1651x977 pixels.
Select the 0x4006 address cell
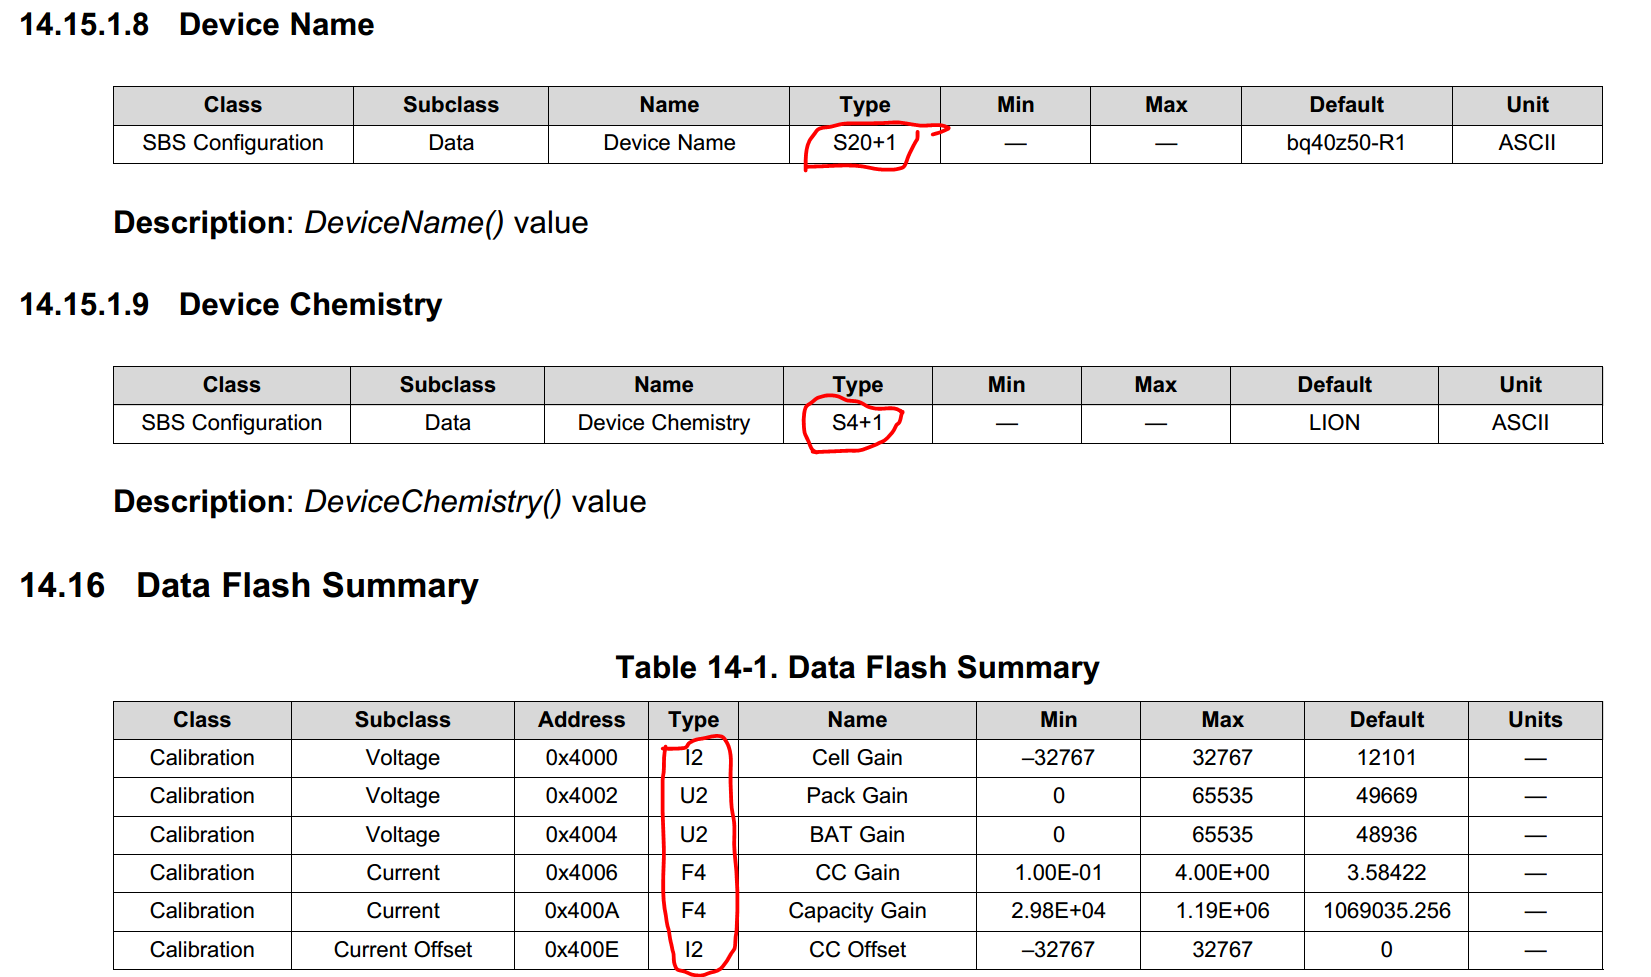coord(581,873)
